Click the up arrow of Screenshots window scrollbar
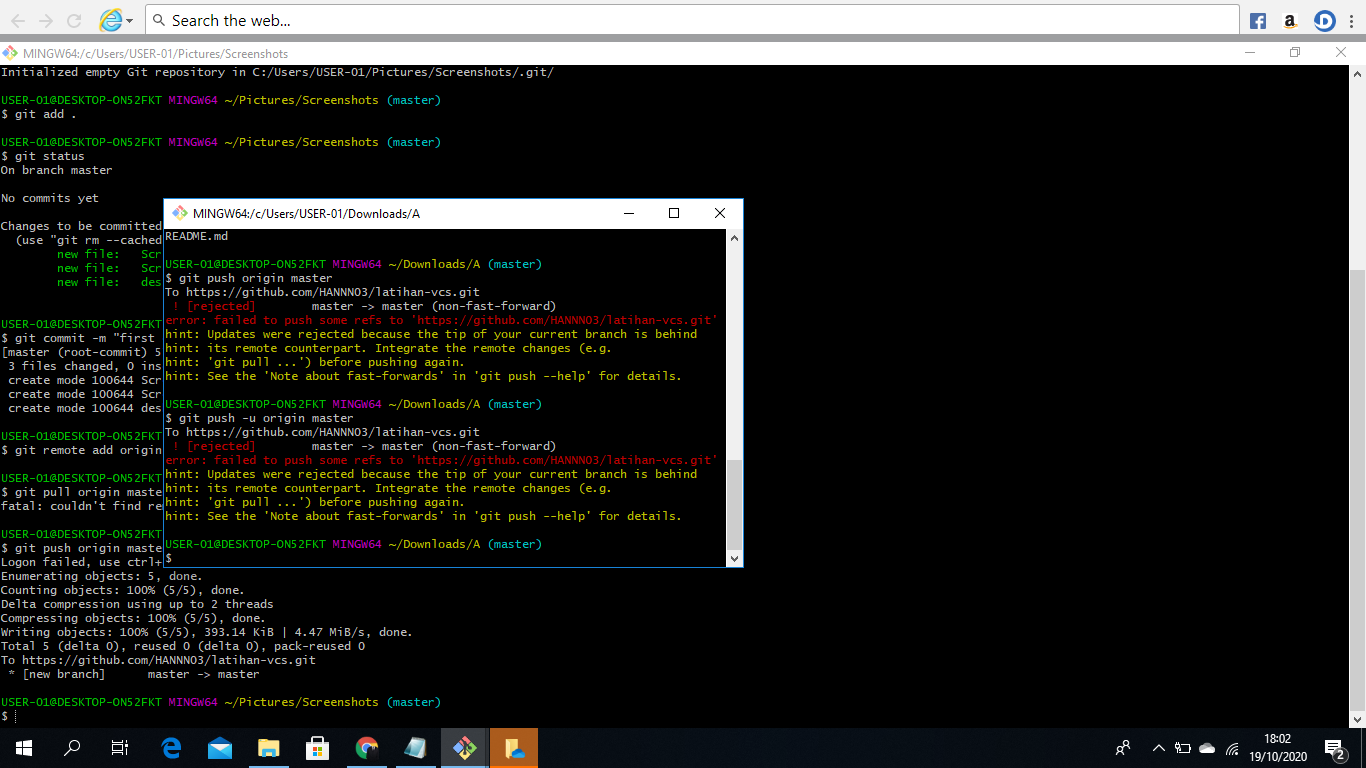This screenshot has height=768, width=1366. pos(1358,74)
